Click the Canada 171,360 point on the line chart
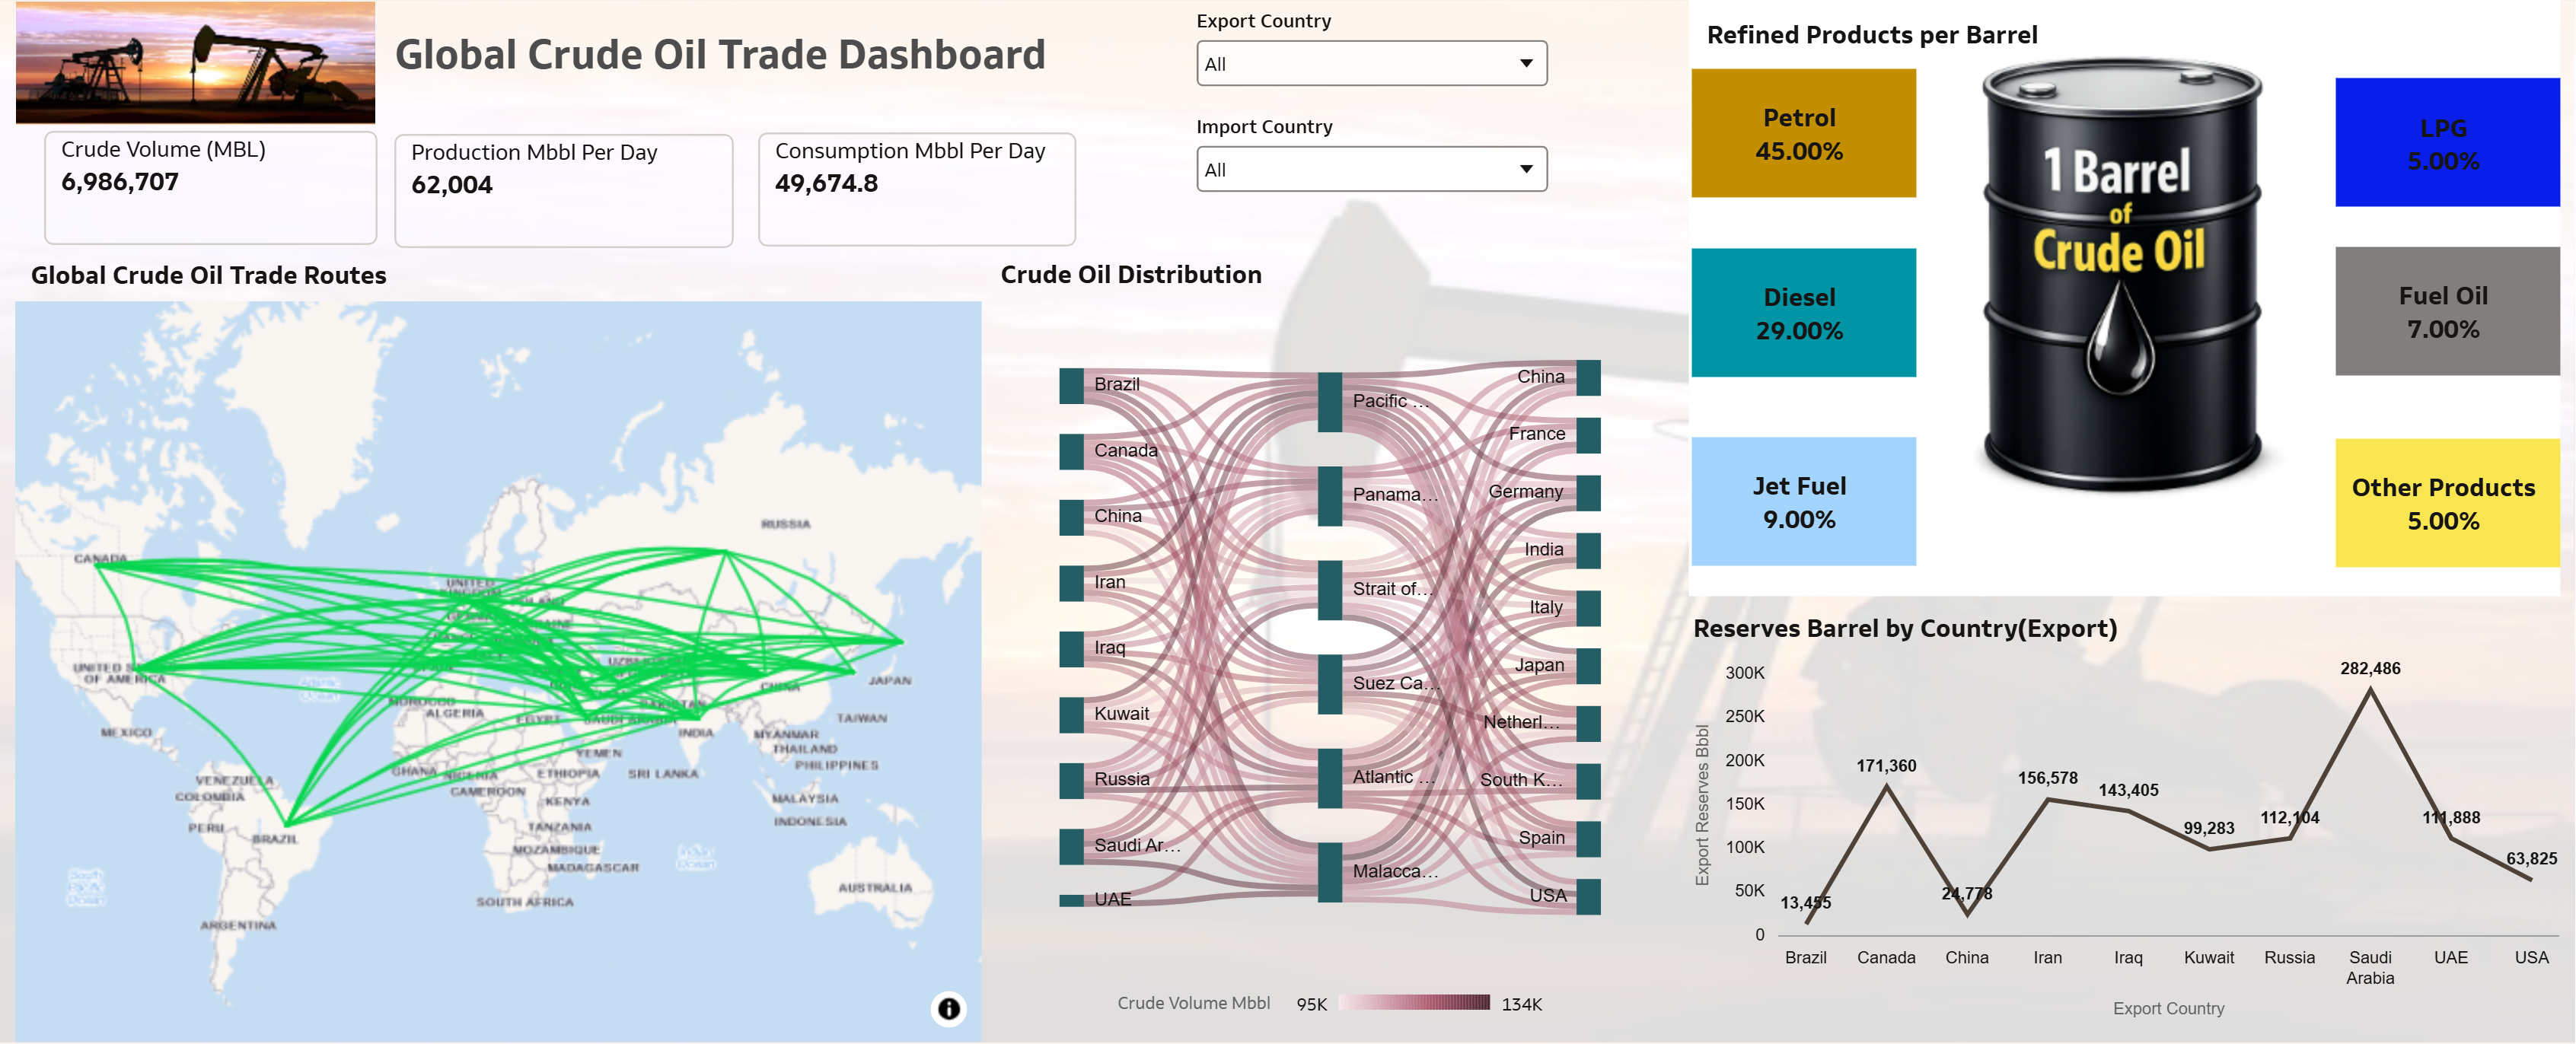Image resolution: width=2576 pixels, height=1044 pixels. click(1886, 787)
